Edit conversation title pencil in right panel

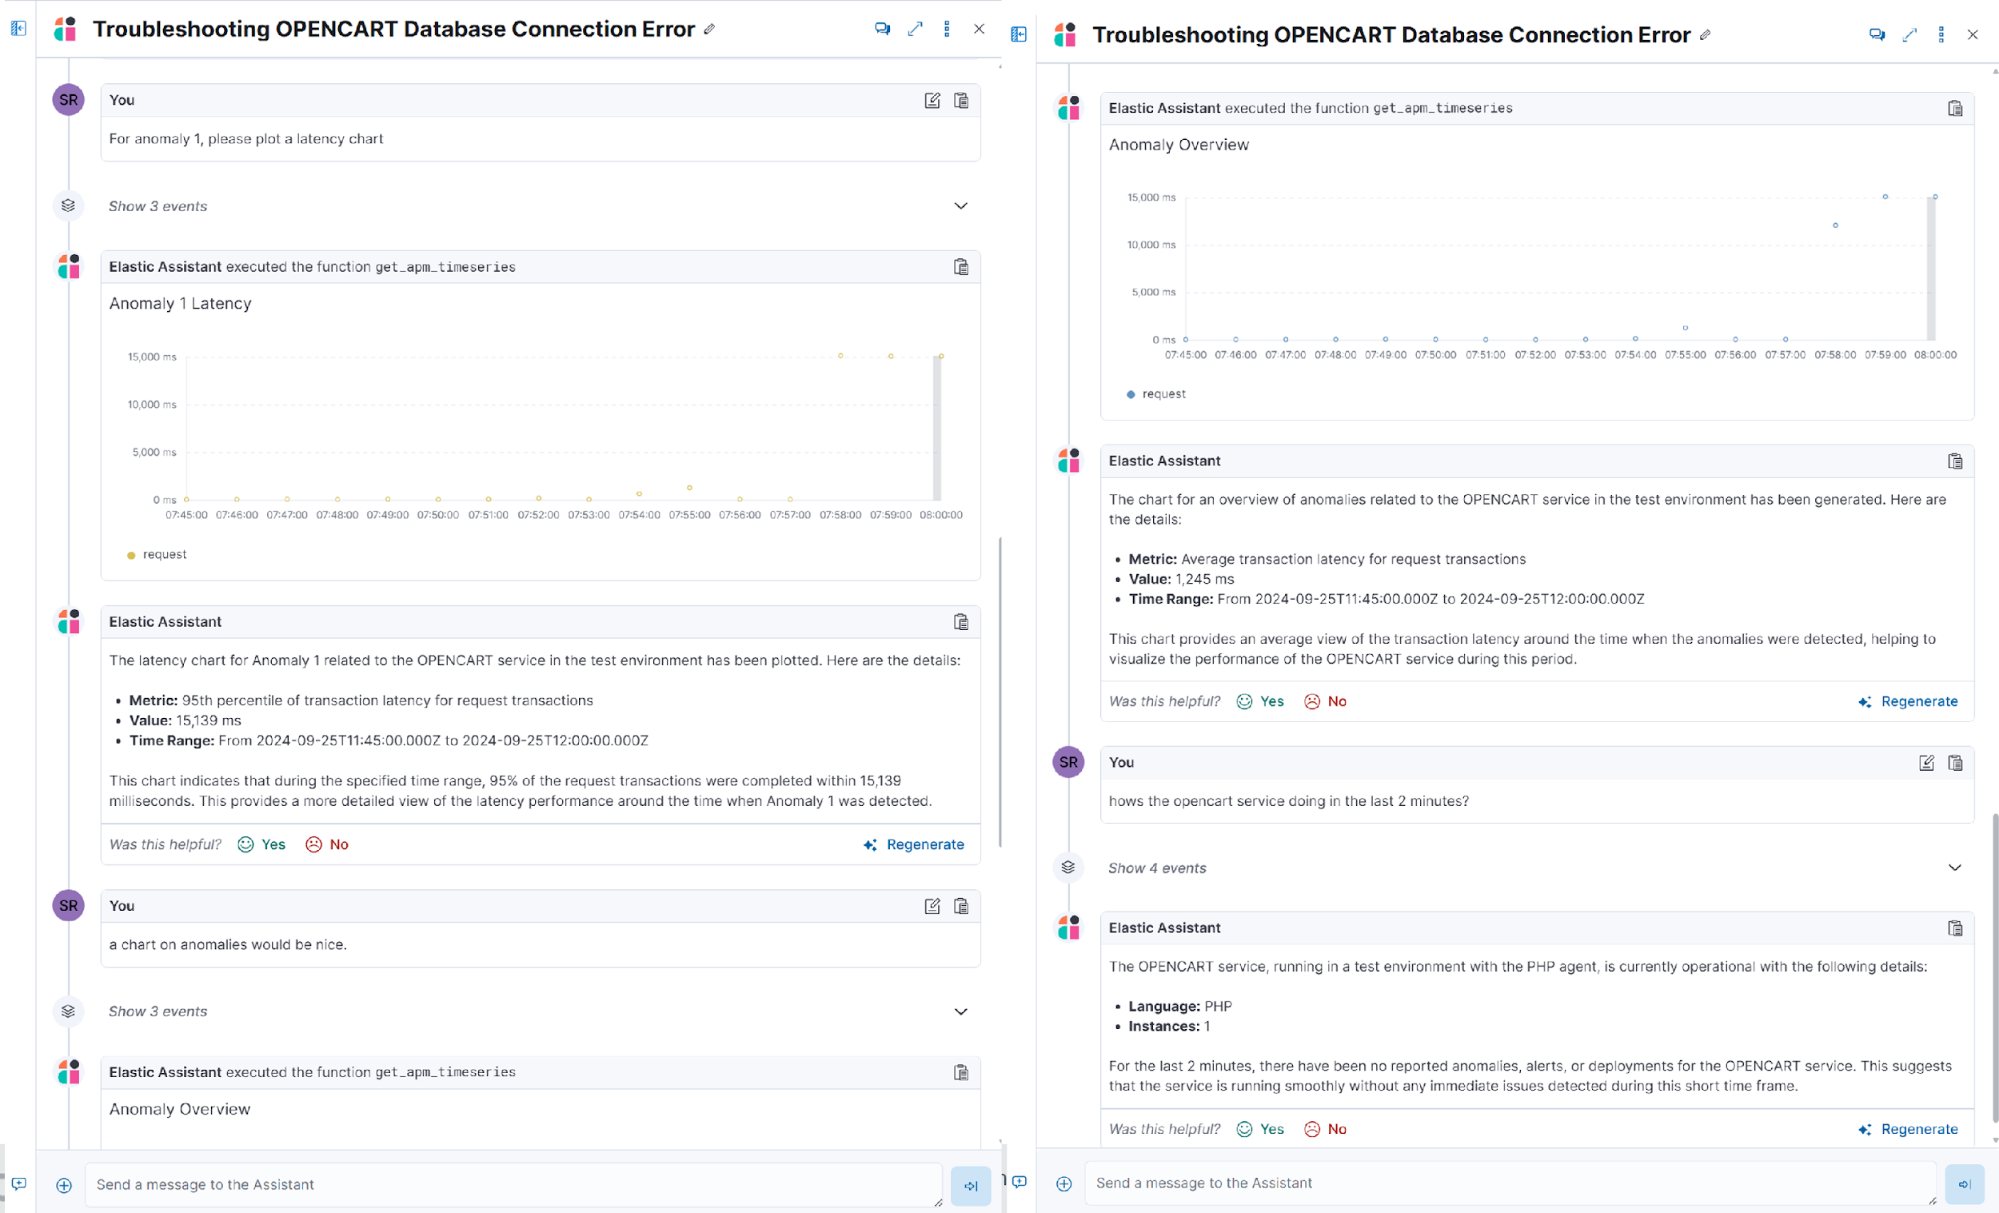1705,35
